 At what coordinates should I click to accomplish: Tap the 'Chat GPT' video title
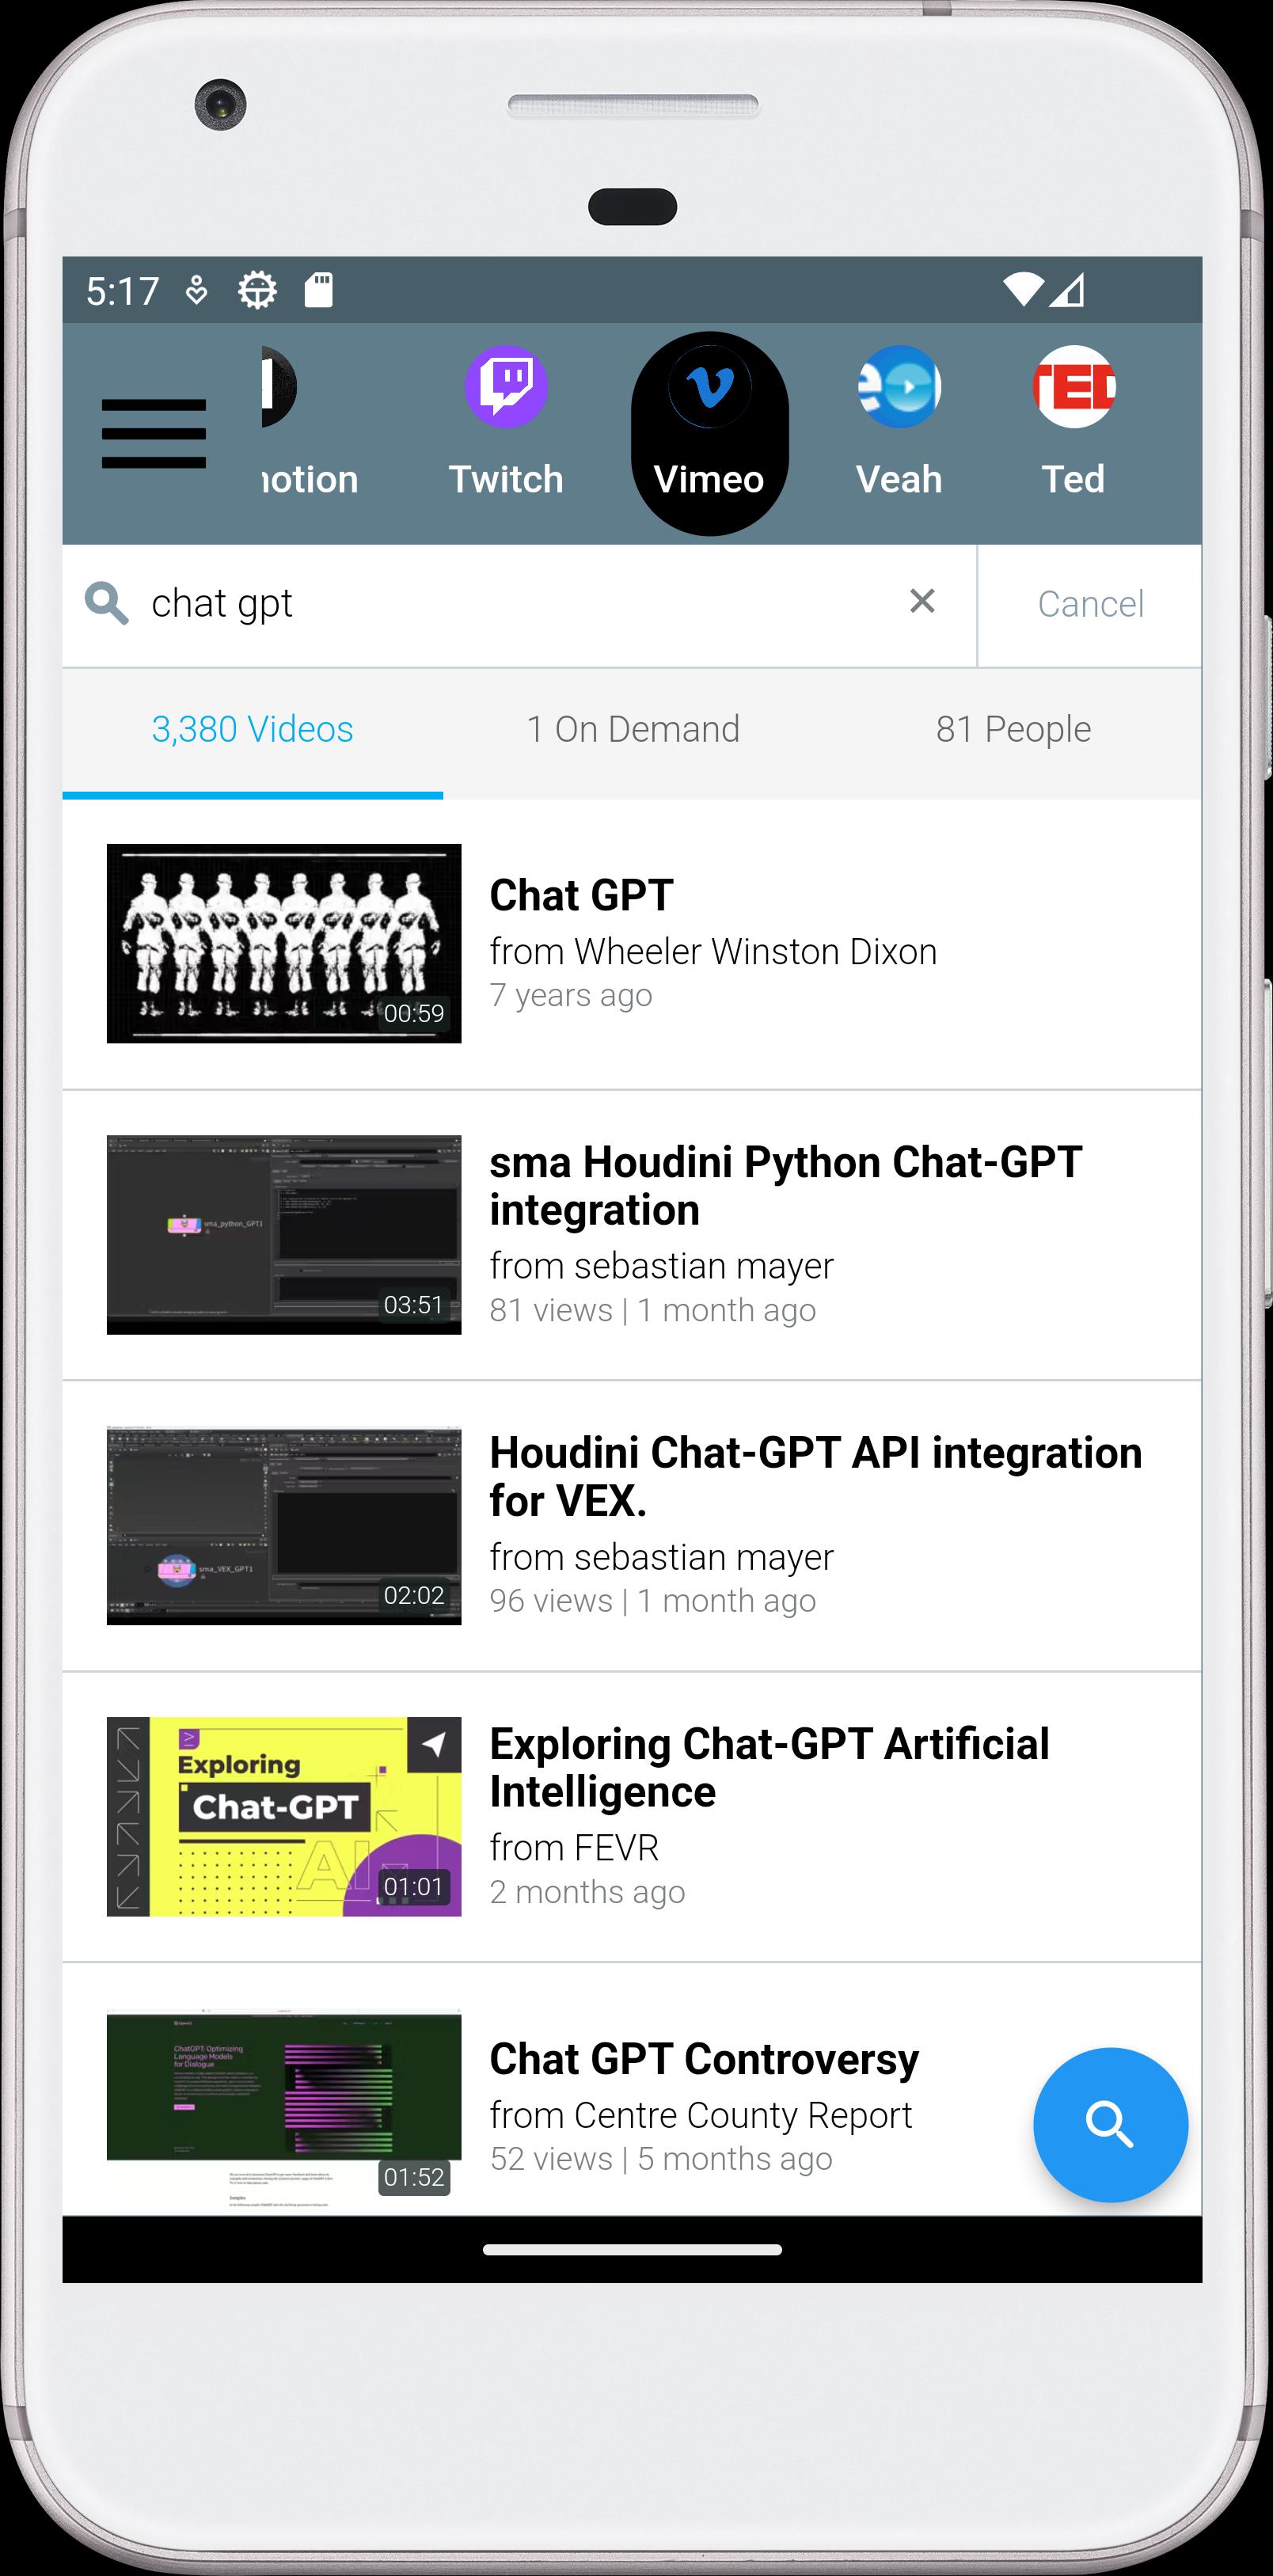click(581, 895)
